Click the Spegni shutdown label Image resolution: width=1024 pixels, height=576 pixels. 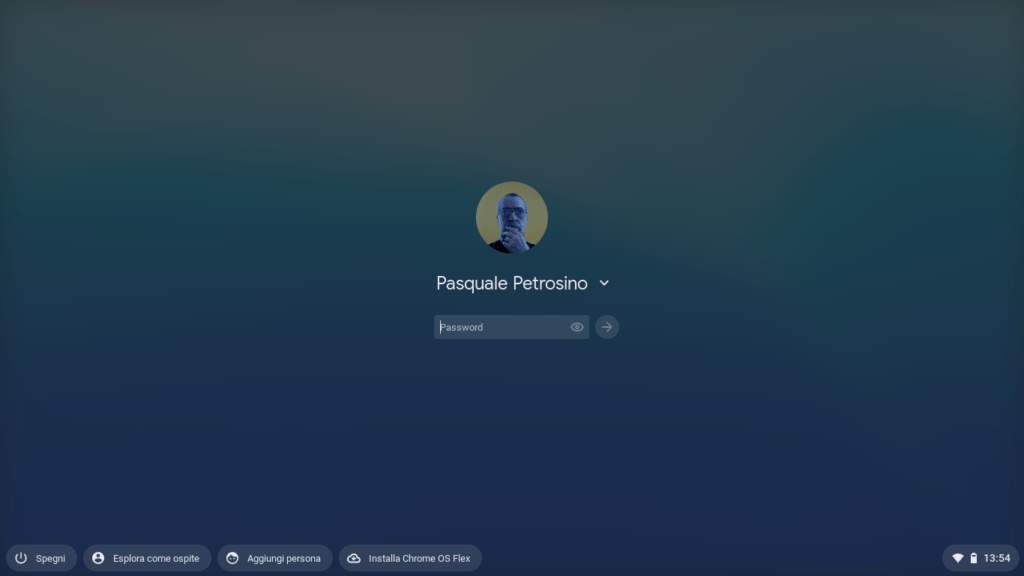coord(50,558)
